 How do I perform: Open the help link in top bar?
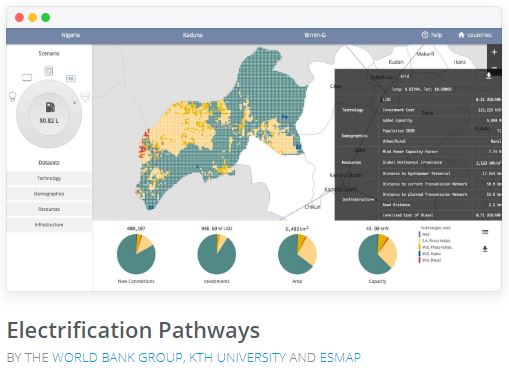pos(432,35)
